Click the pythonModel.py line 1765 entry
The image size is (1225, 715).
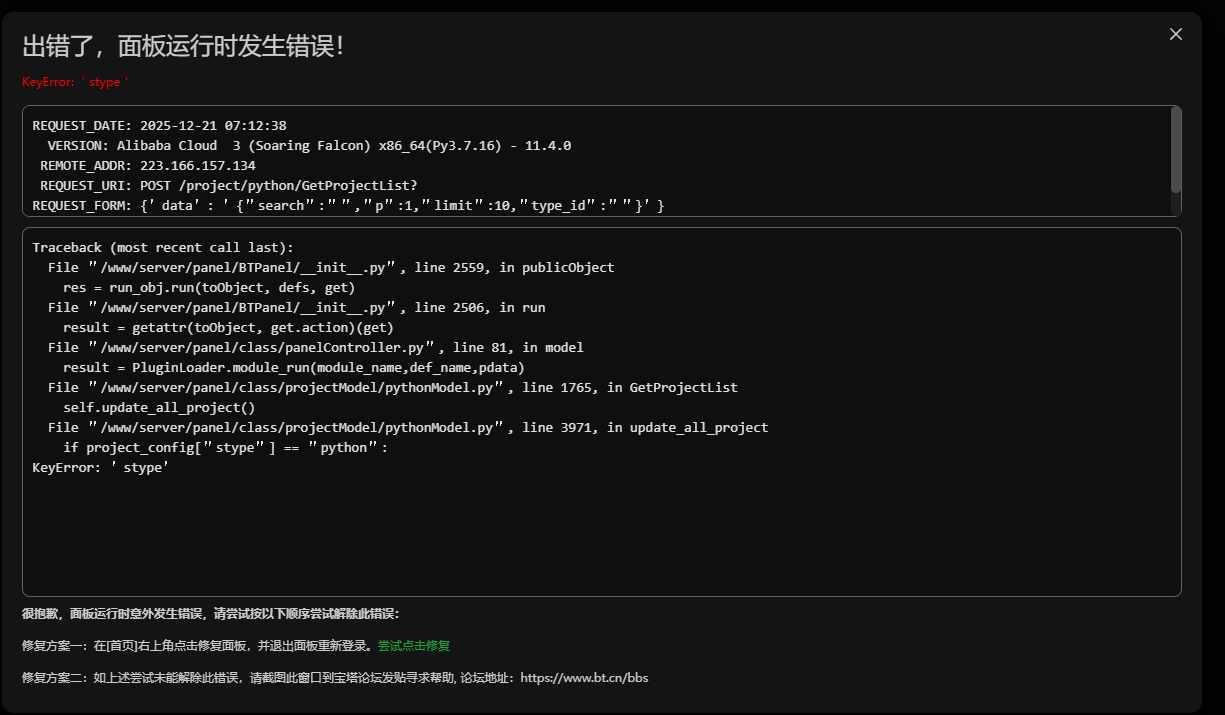tap(392, 387)
